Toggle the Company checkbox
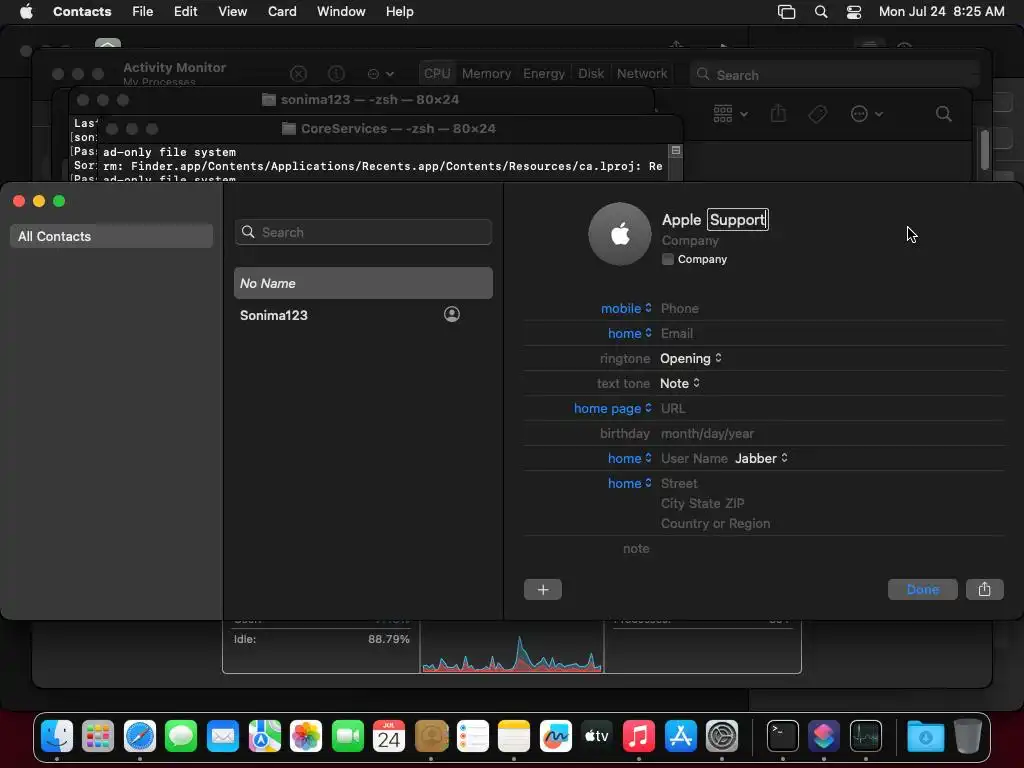The height and width of the screenshot is (768, 1024). tap(667, 259)
